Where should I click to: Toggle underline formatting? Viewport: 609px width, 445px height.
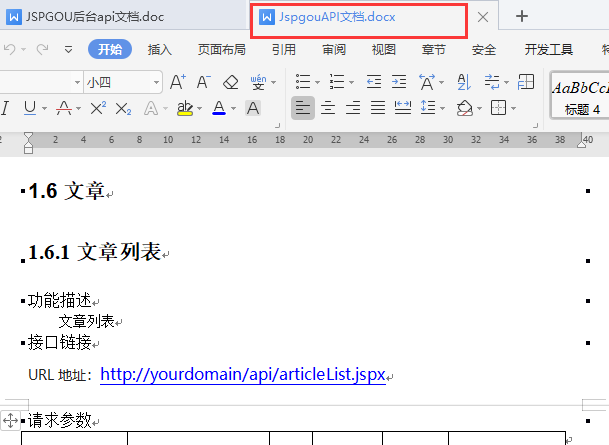click(x=30, y=108)
